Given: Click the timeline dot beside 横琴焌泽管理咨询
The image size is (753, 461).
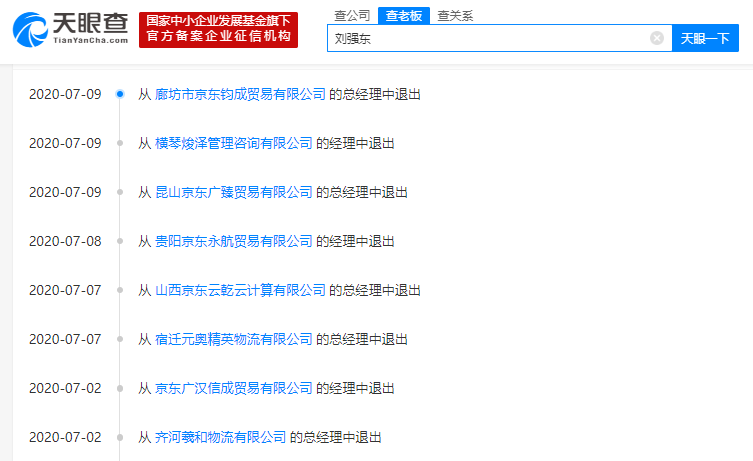Looking at the screenshot, I should [x=120, y=143].
